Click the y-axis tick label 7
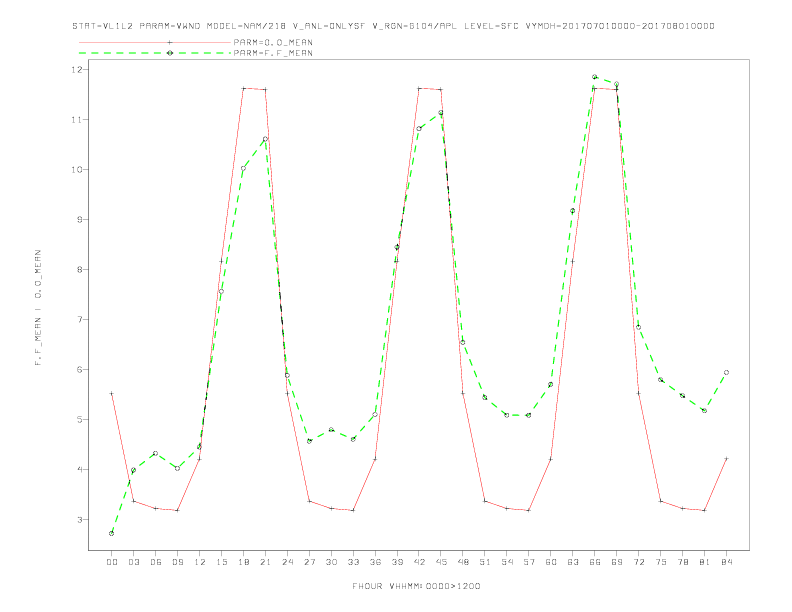 79,320
